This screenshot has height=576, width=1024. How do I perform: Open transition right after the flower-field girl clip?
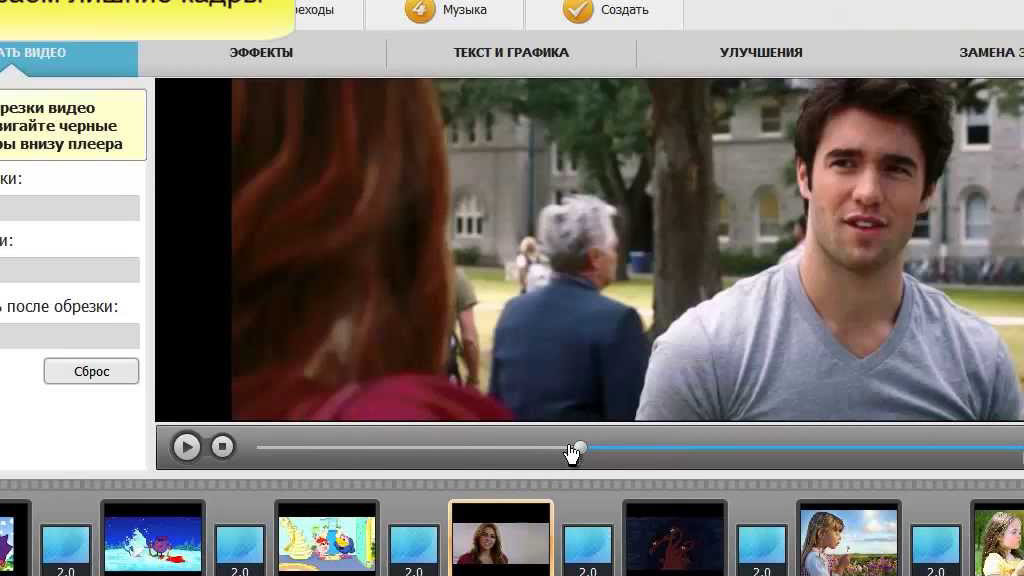(x=936, y=551)
